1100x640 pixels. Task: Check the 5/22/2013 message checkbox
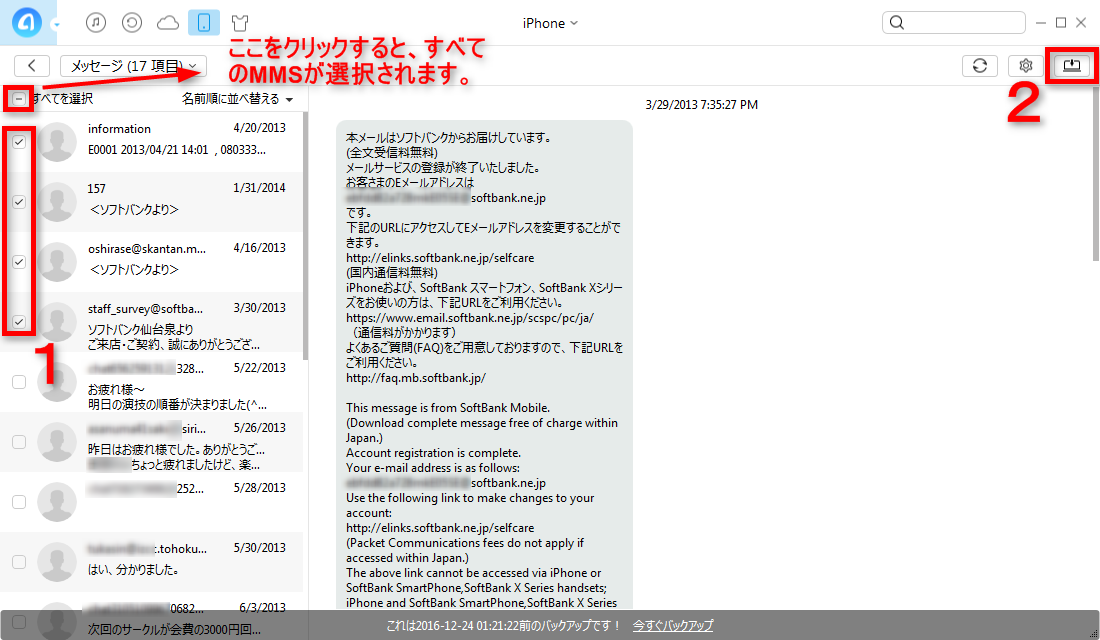point(19,382)
